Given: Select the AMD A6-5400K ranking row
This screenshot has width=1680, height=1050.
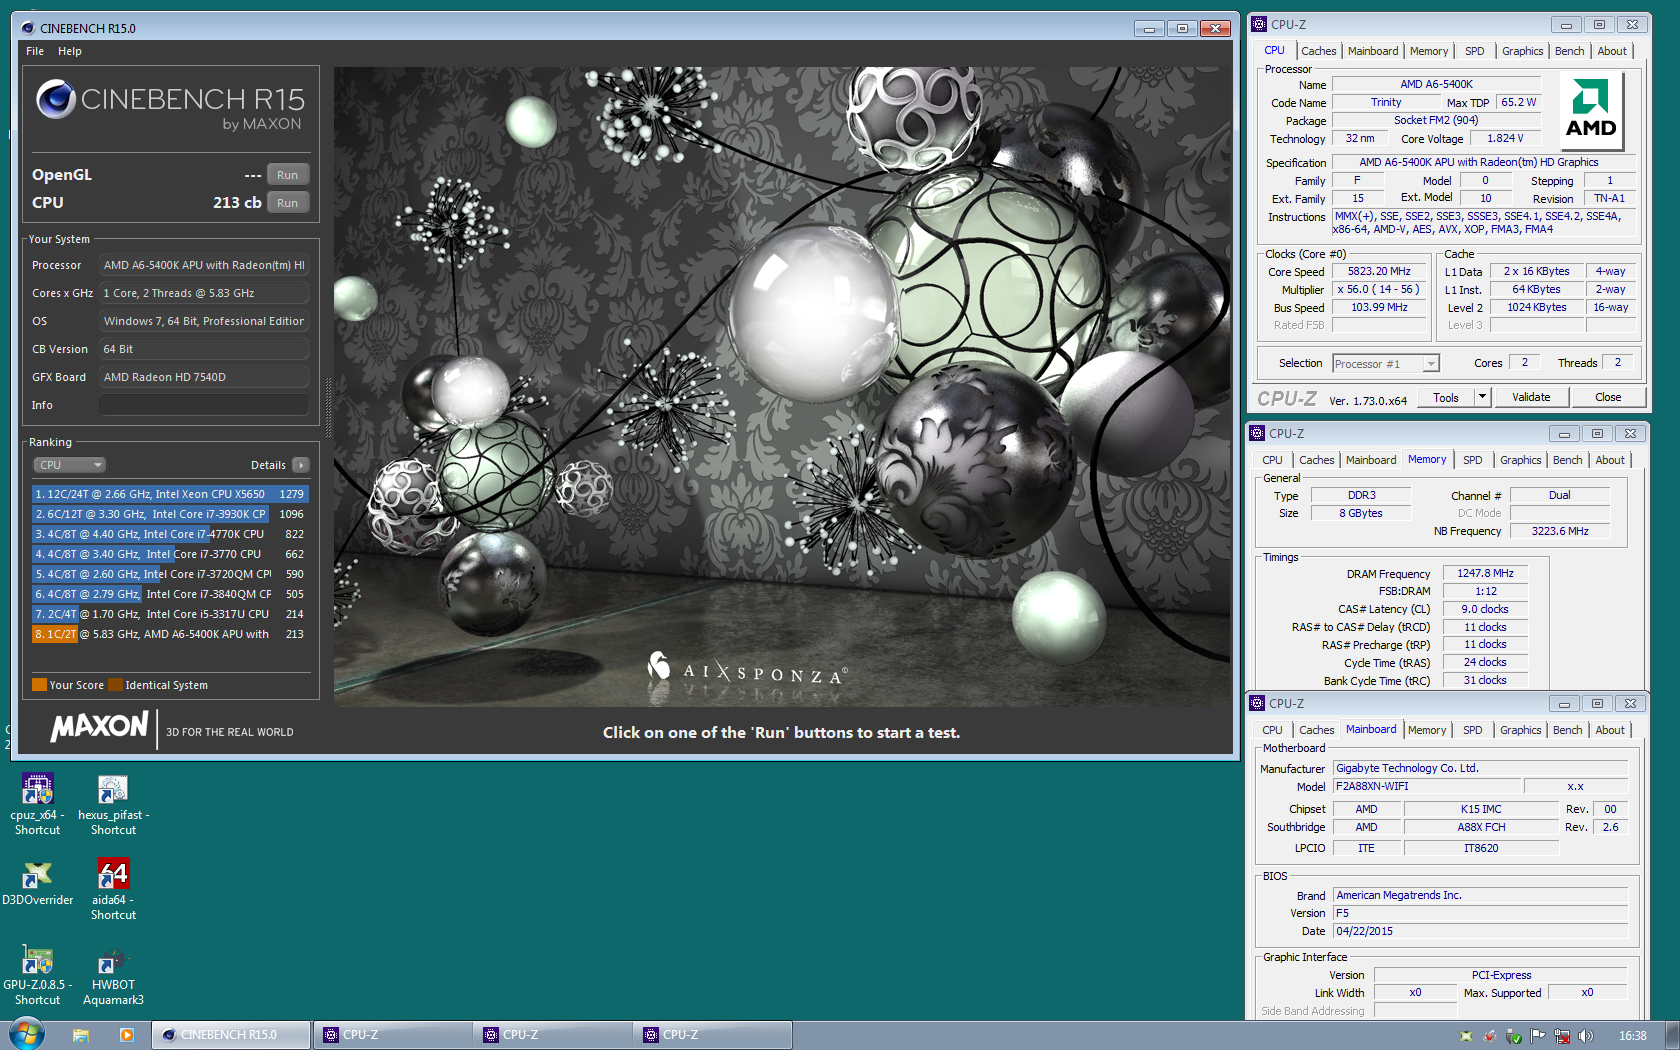Looking at the screenshot, I should tap(170, 634).
